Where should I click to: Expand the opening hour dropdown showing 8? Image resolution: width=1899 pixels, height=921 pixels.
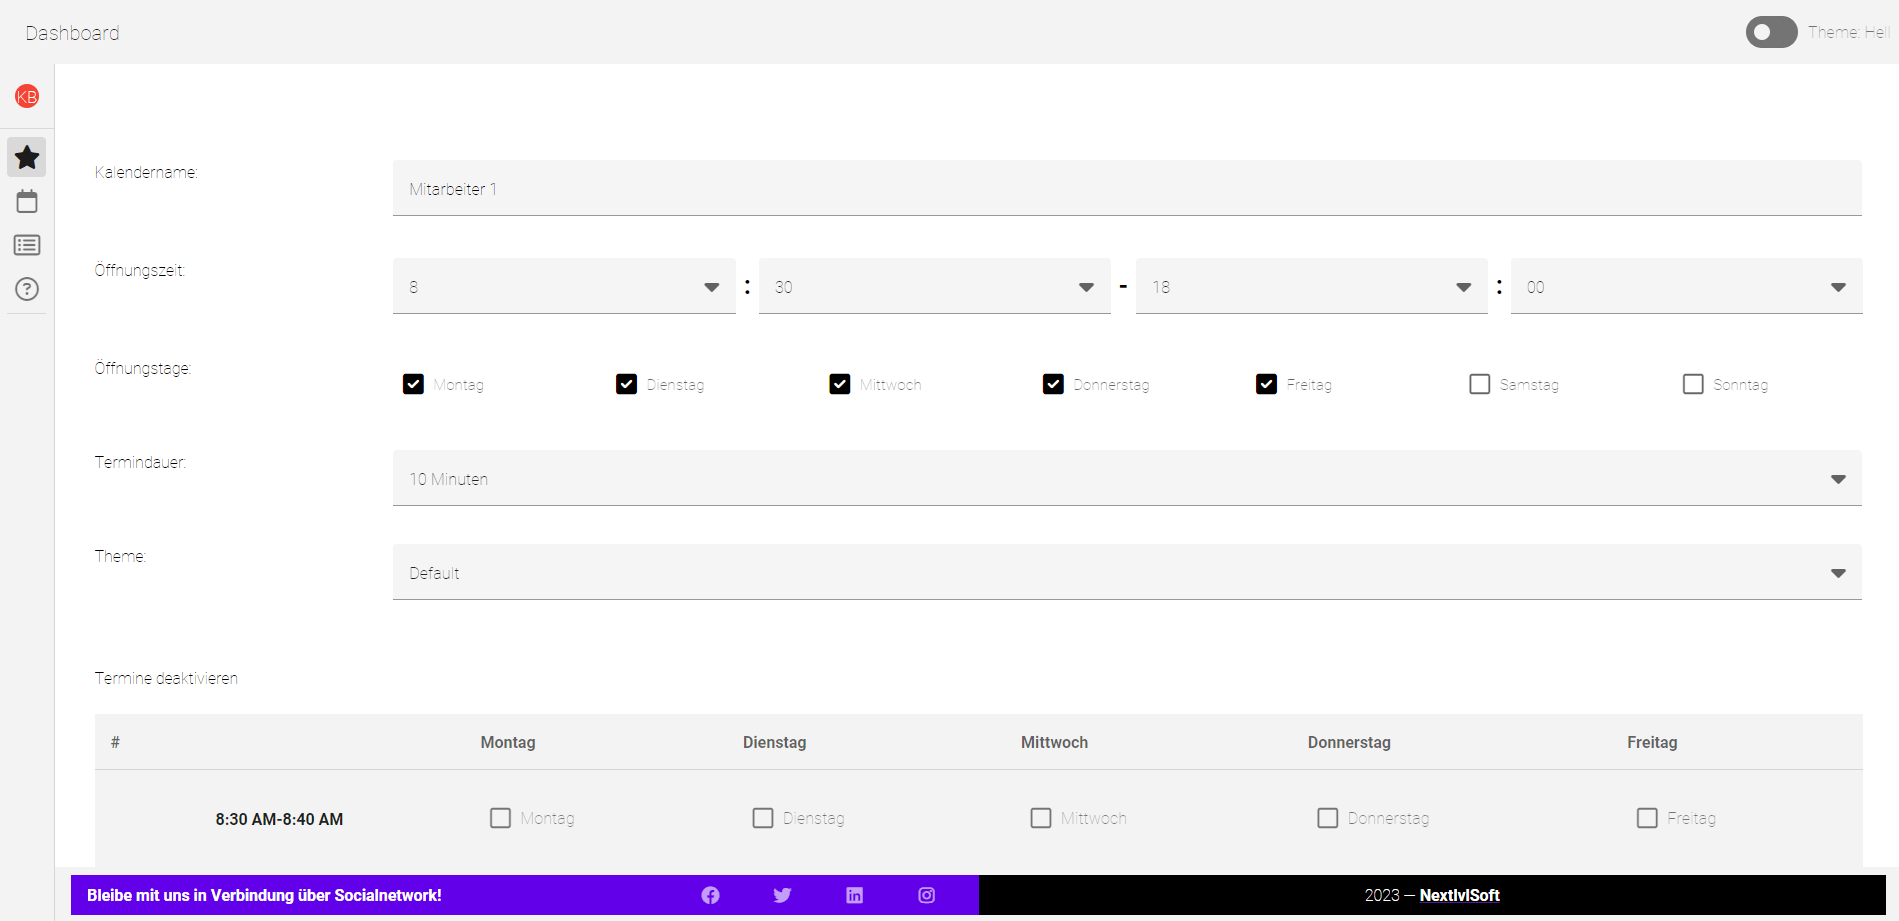pyautogui.click(x=564, y=287)
